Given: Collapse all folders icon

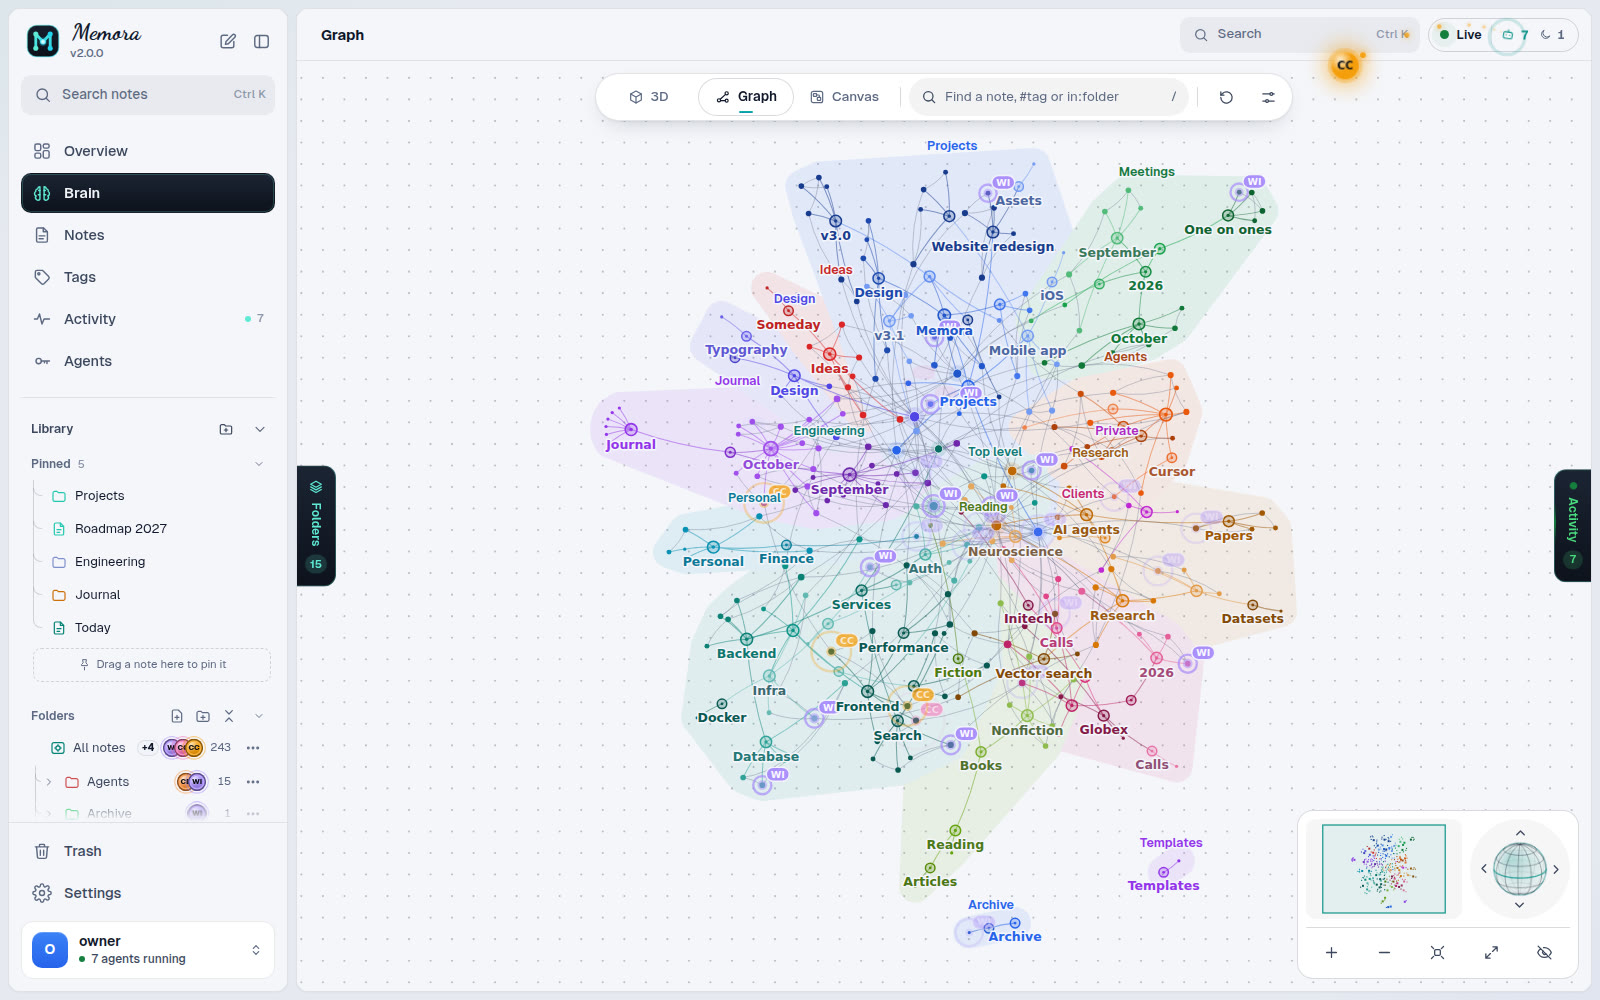Looking at the screenshot, I should click(229, 716).
